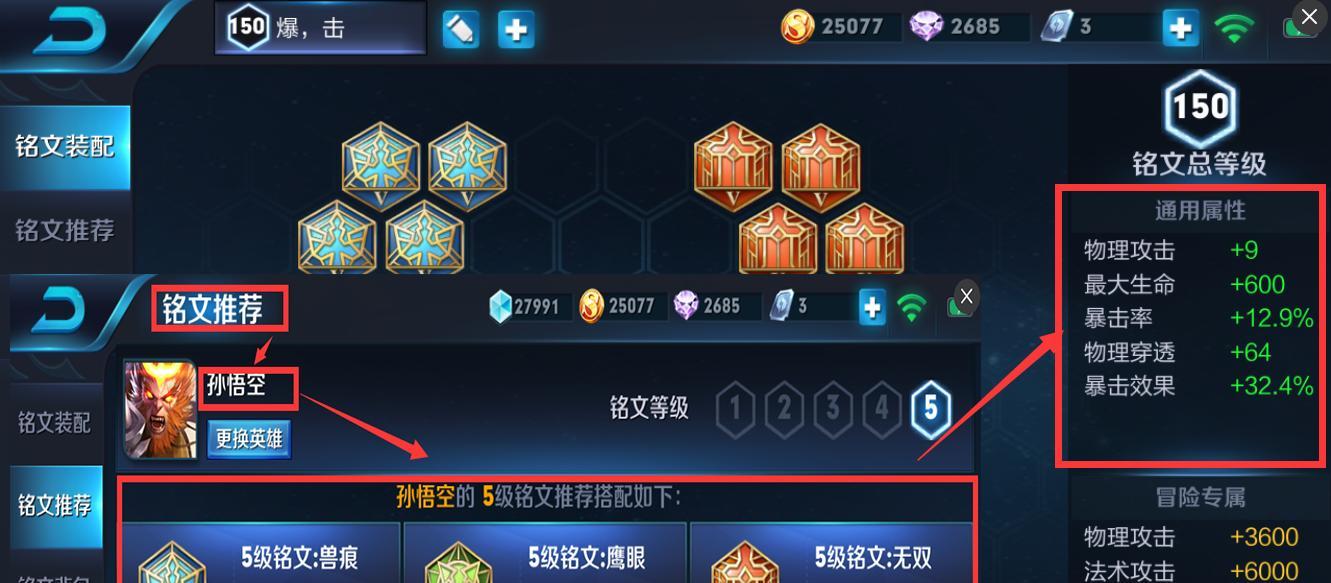Select rune level 1 hexagon
The image size is (1331, 583).
click(x=736, y=408)
